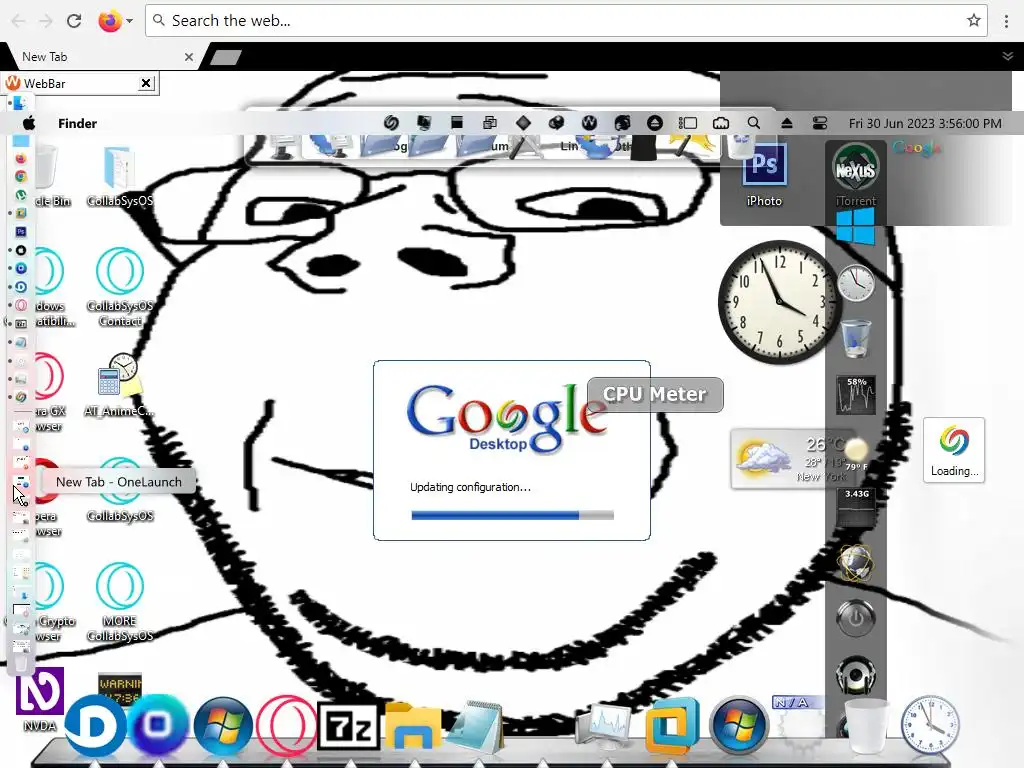Open the iPhoto Photoshop desktop icon
The height and width of the screenshot is (768, 1024).
pyautogui.click(x=764, y=175)
